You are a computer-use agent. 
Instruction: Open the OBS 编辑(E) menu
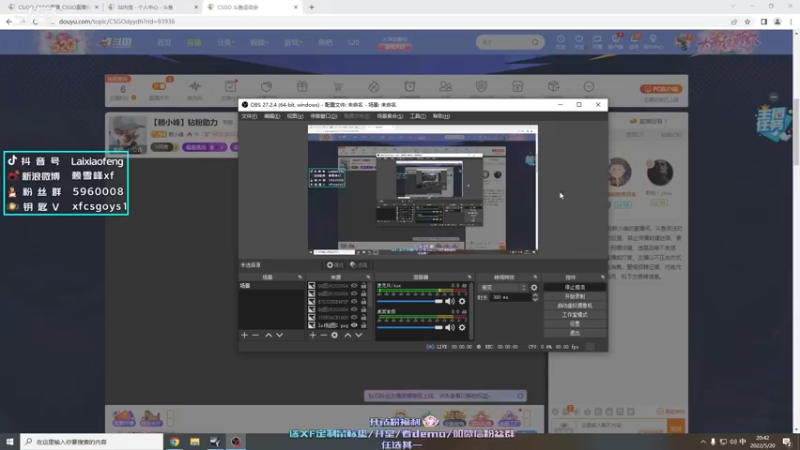coord(271,116)
